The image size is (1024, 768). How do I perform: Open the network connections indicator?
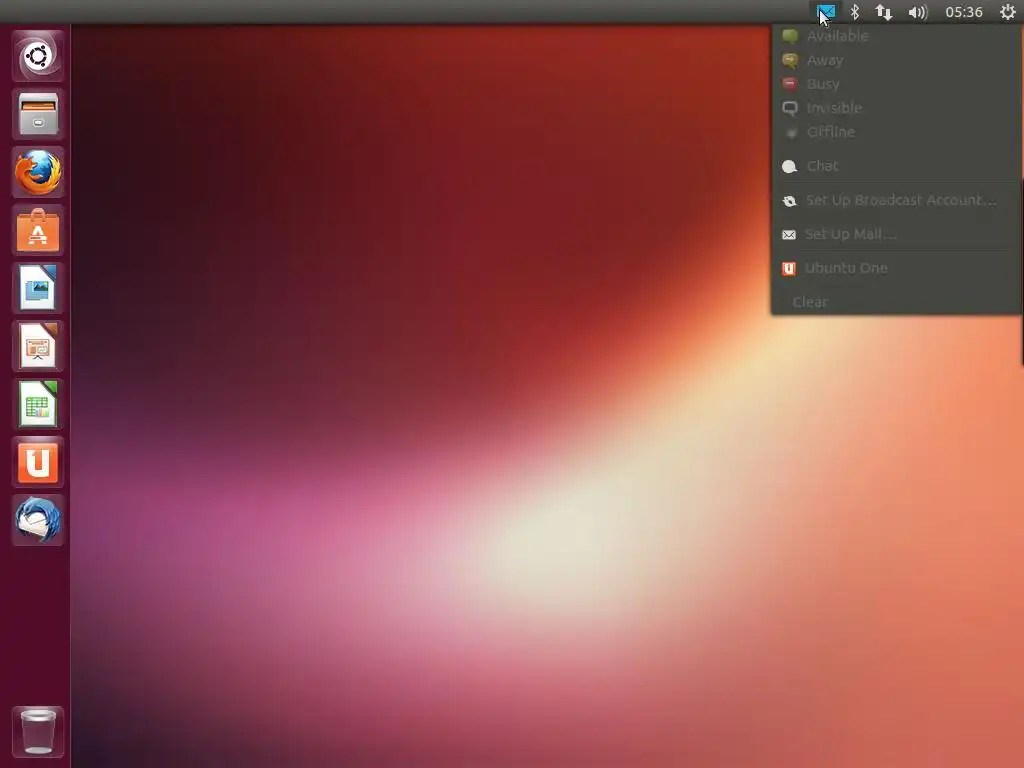(x=884, y=12)
